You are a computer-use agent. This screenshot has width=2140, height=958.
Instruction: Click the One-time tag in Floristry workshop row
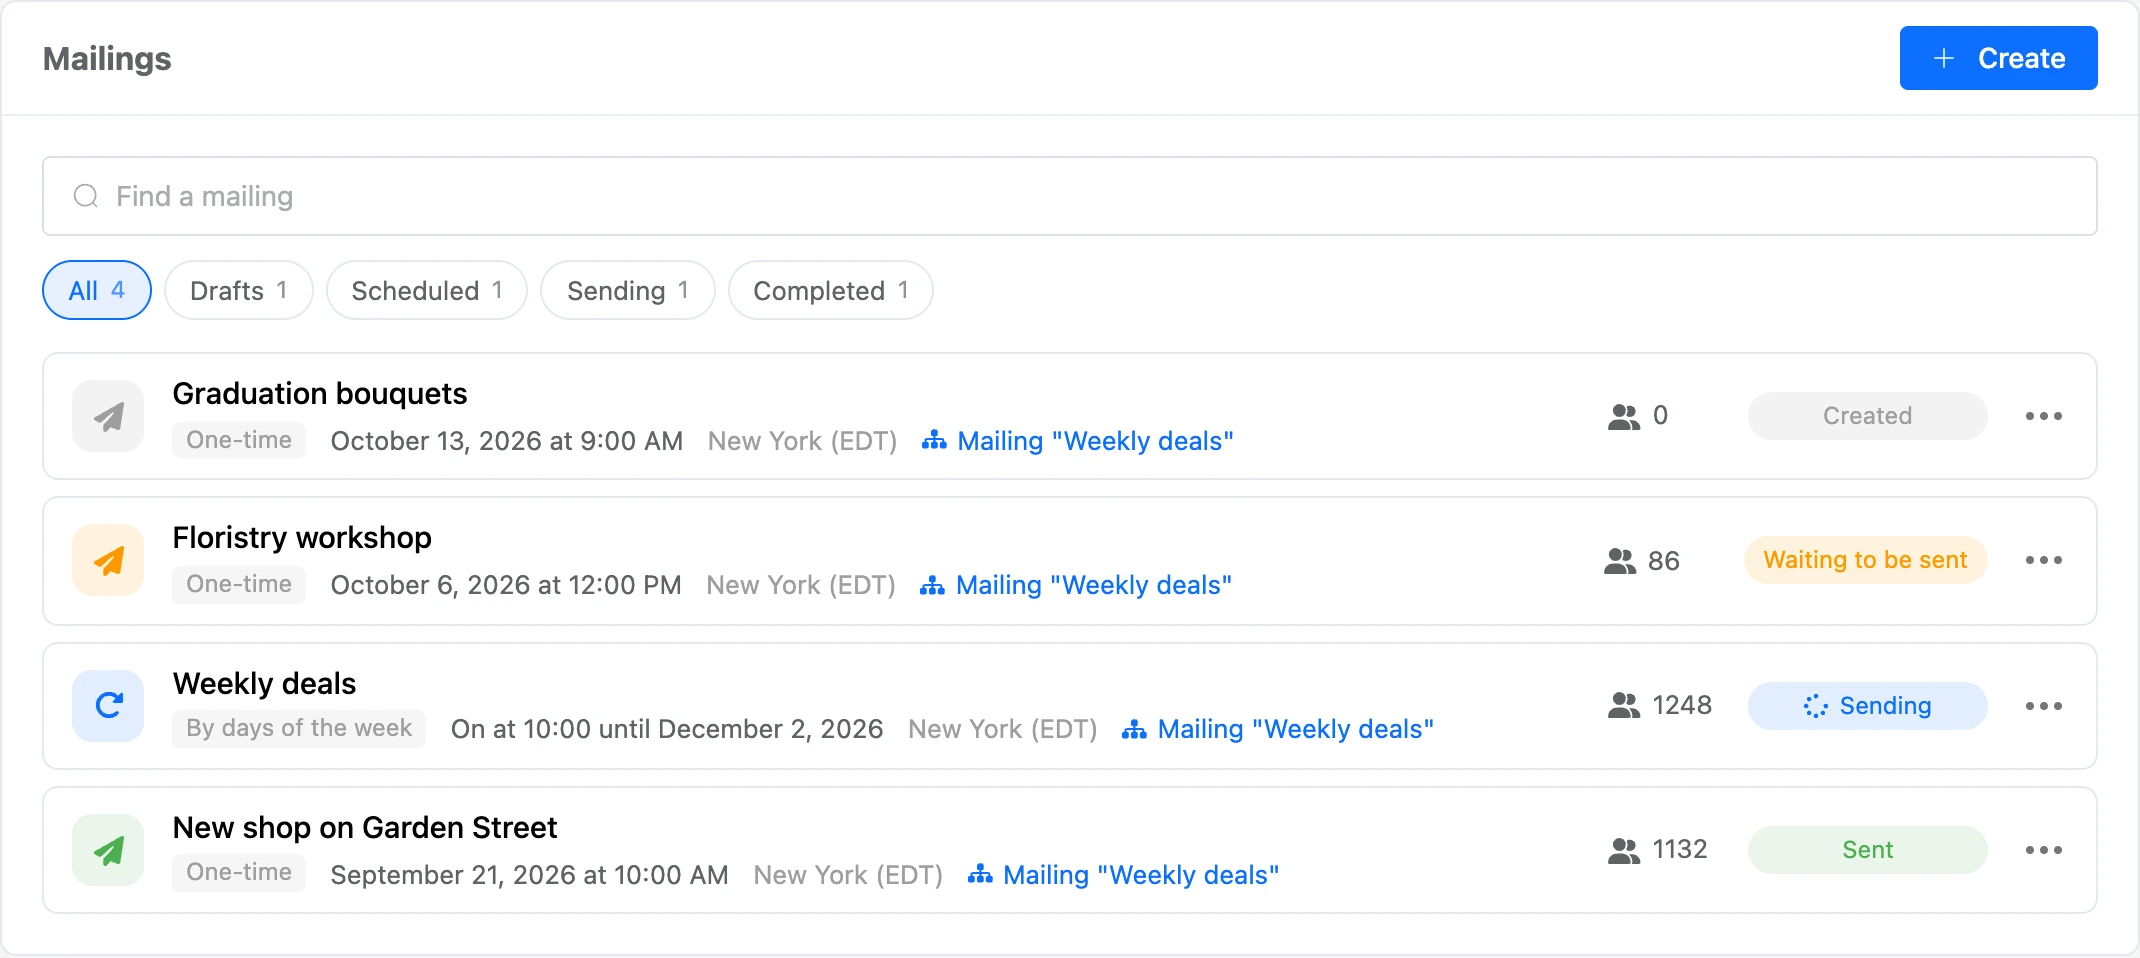pyautogui.click(x=239, y=584)
